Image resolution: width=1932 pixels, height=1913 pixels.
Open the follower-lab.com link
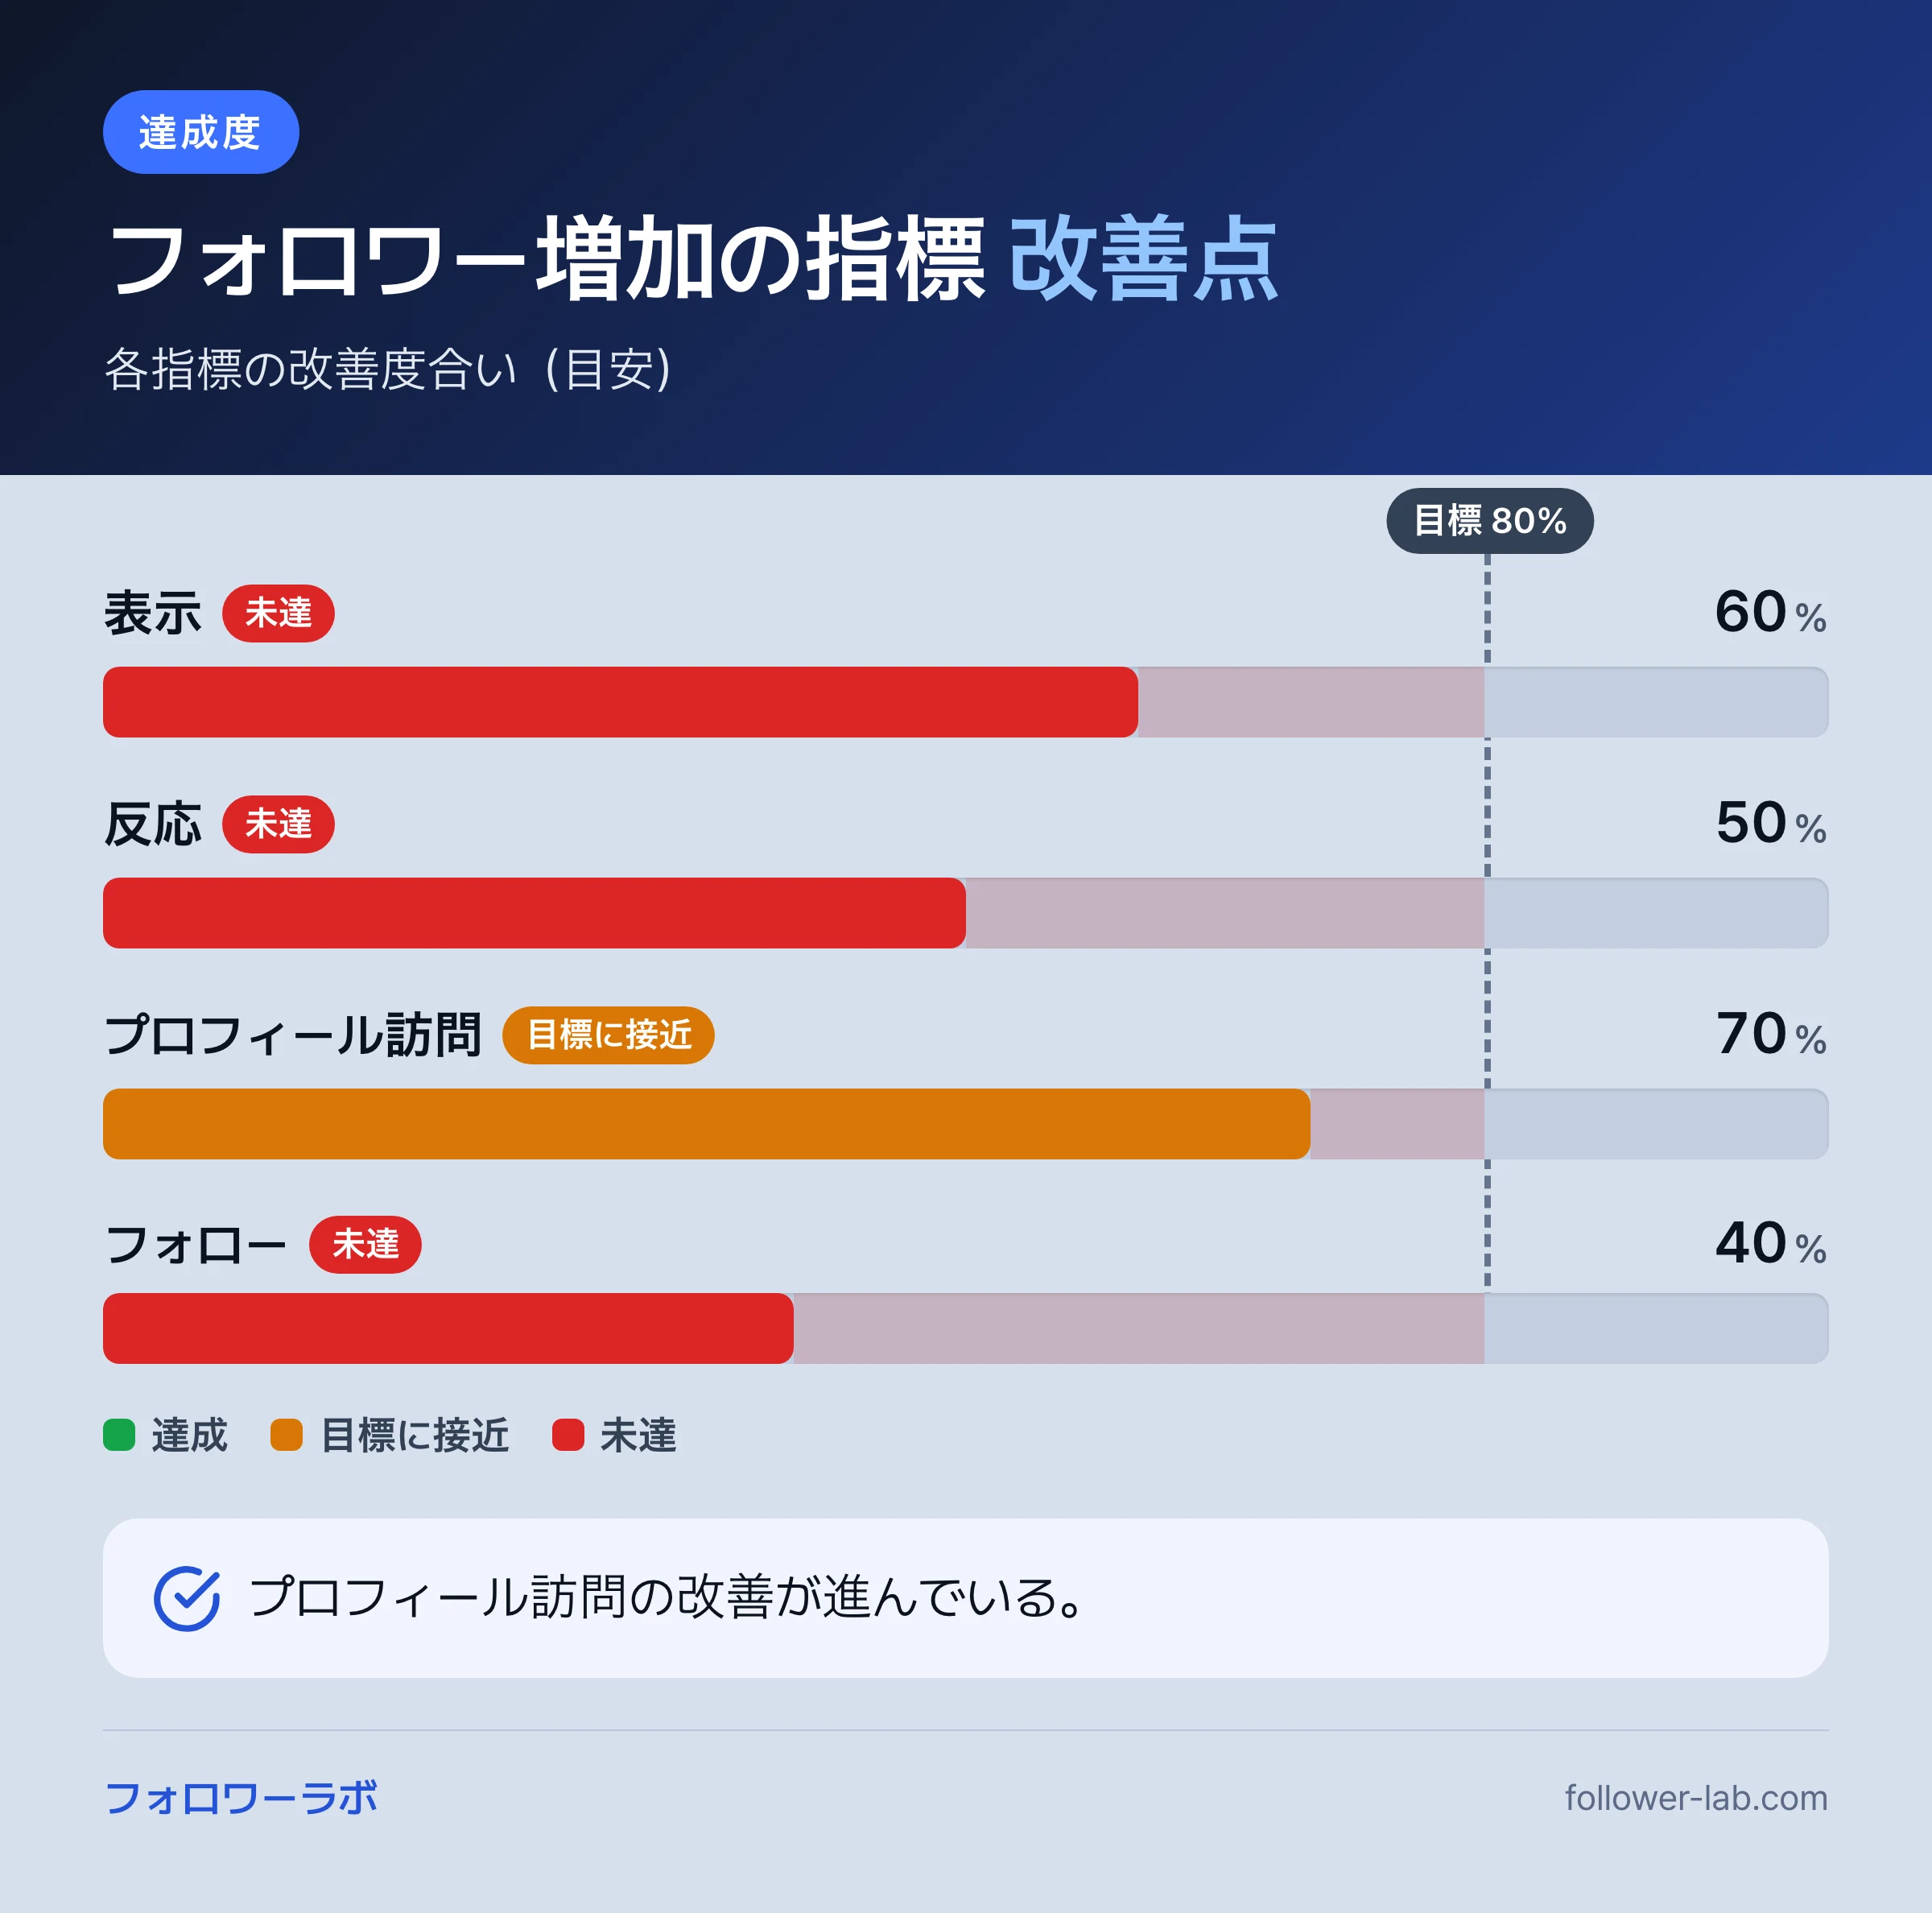point(1696,1798)
